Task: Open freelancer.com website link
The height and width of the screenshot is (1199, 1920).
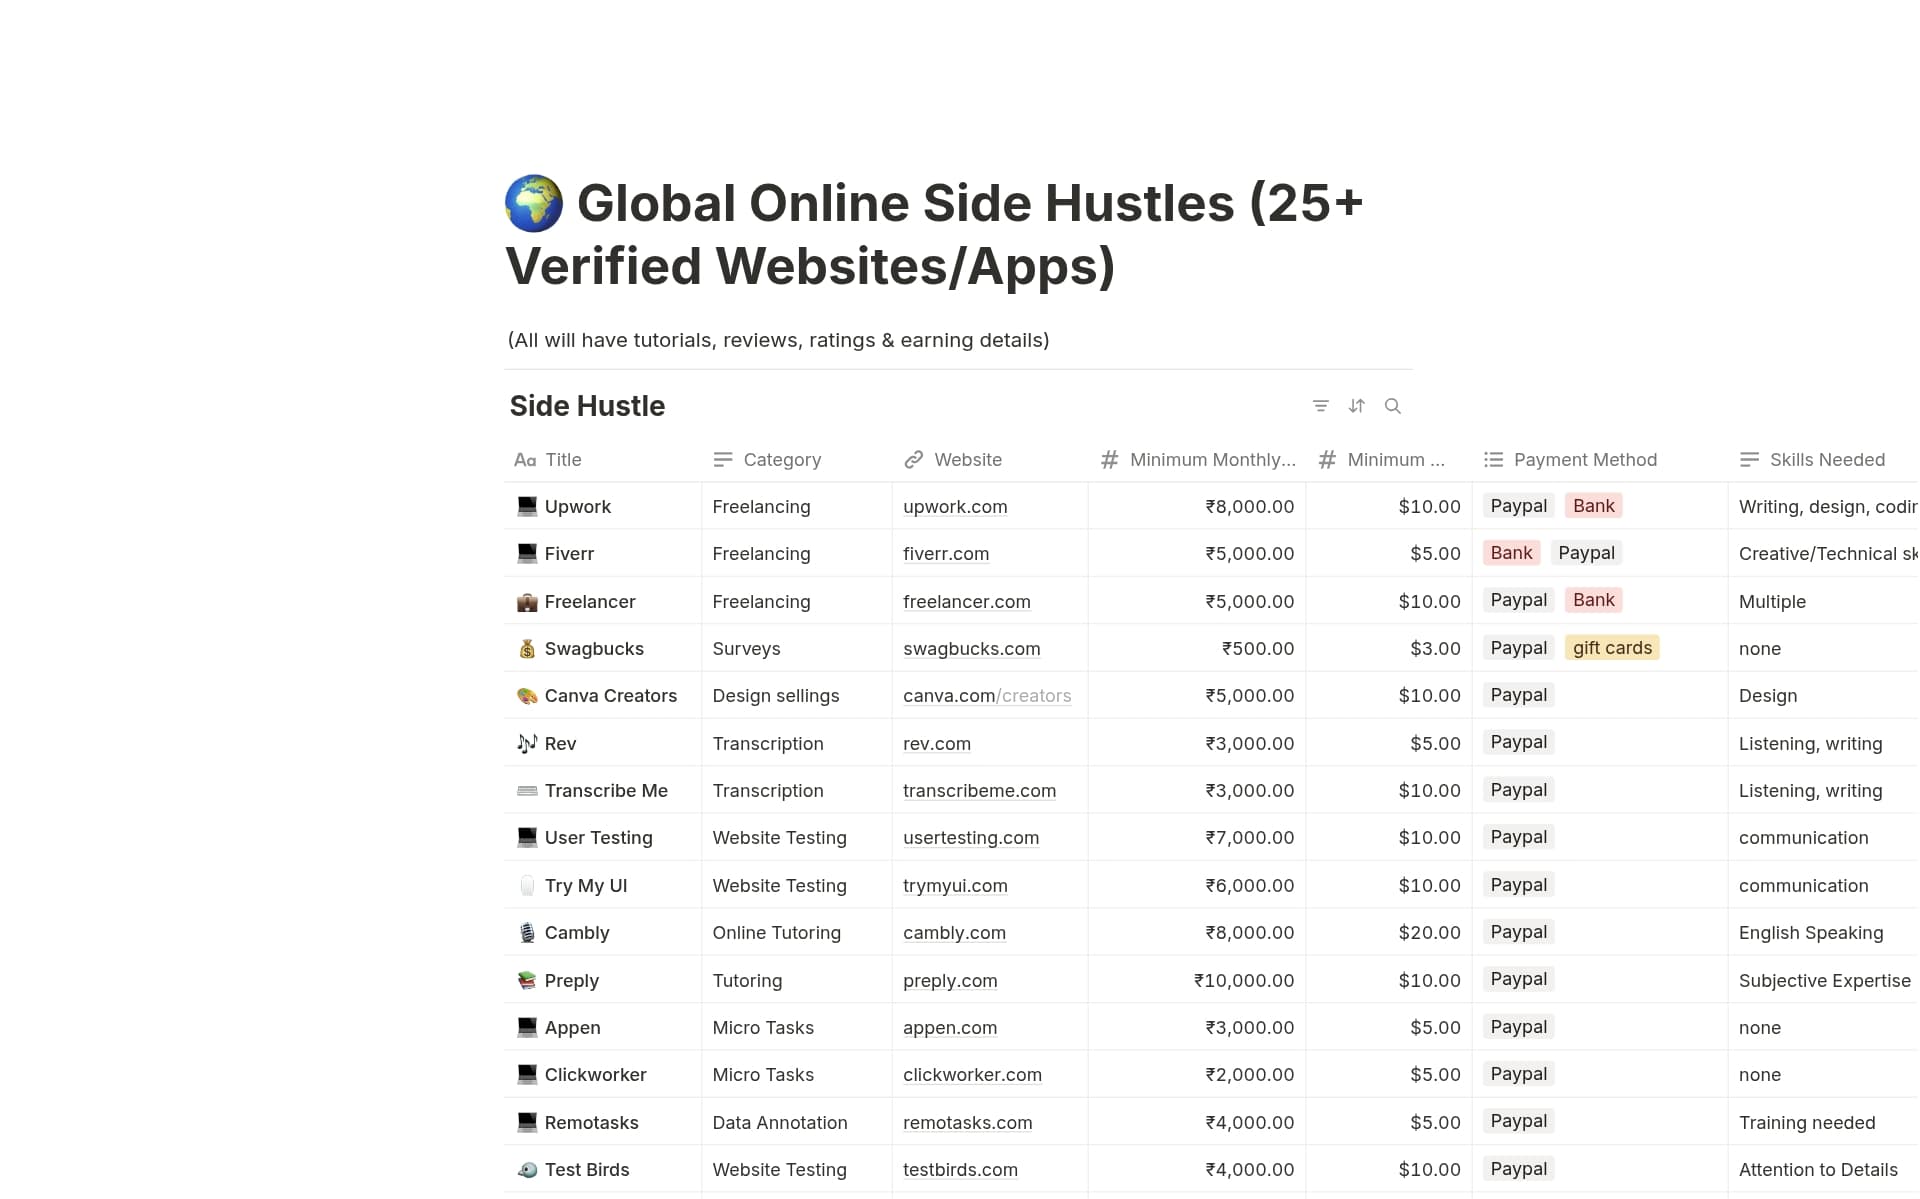Action: (x=966, y=602)
